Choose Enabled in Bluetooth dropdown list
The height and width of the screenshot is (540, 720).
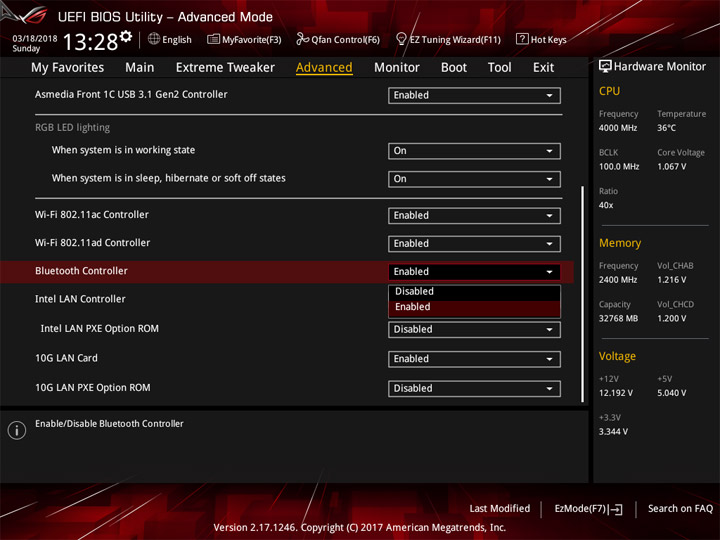[474, 307]
